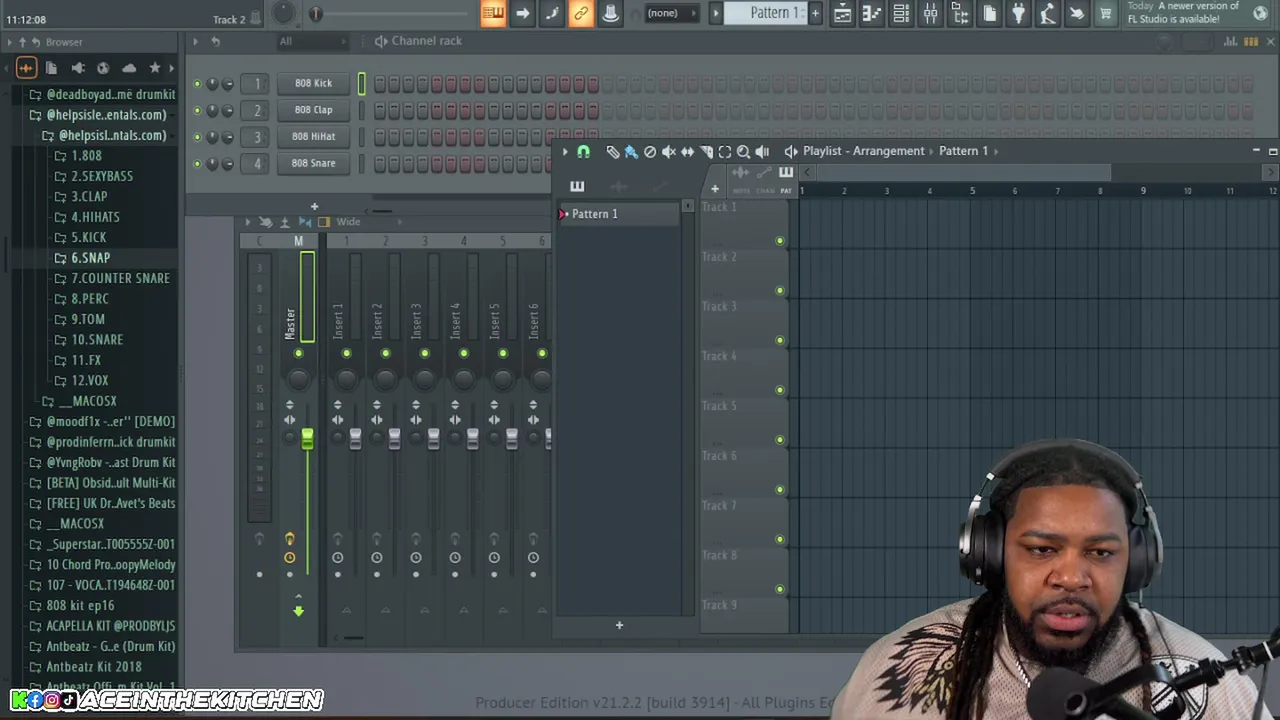Show patterns in picker via piano icon
This screenshot has width=1280, height=720.
577,186
